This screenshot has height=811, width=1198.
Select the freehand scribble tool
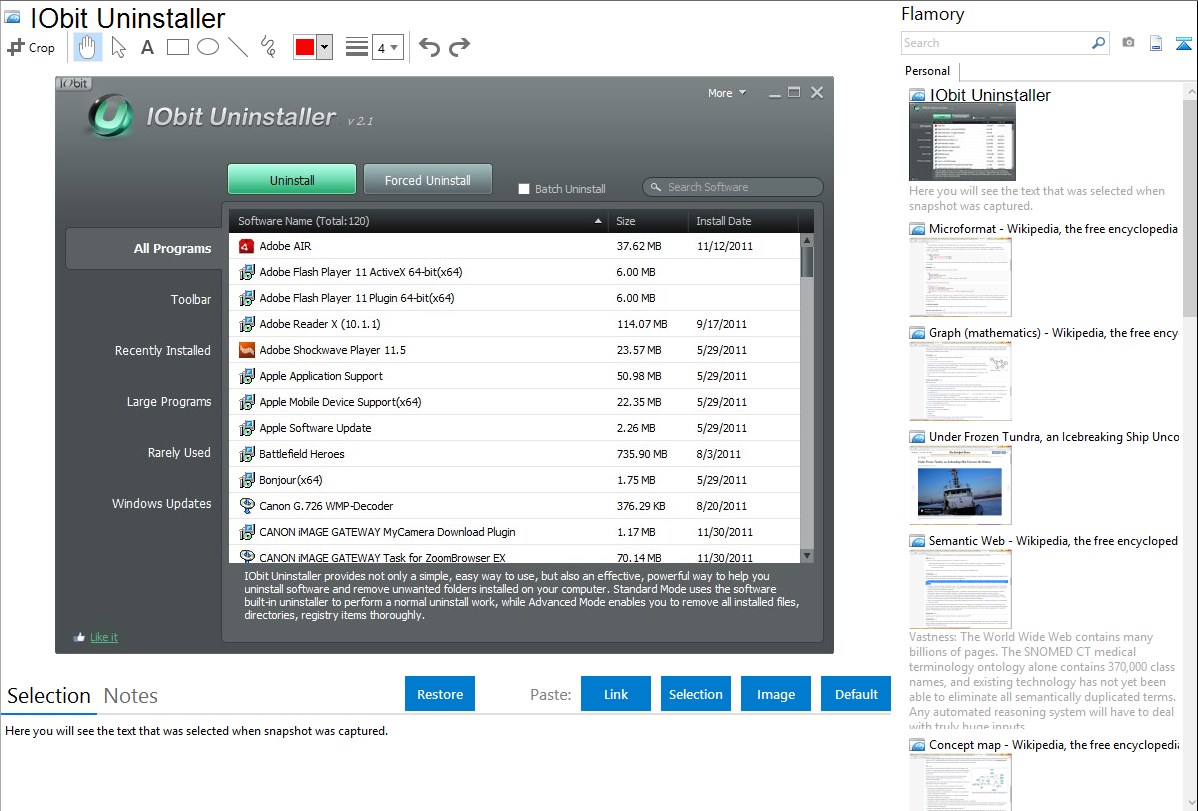(268, 47)
